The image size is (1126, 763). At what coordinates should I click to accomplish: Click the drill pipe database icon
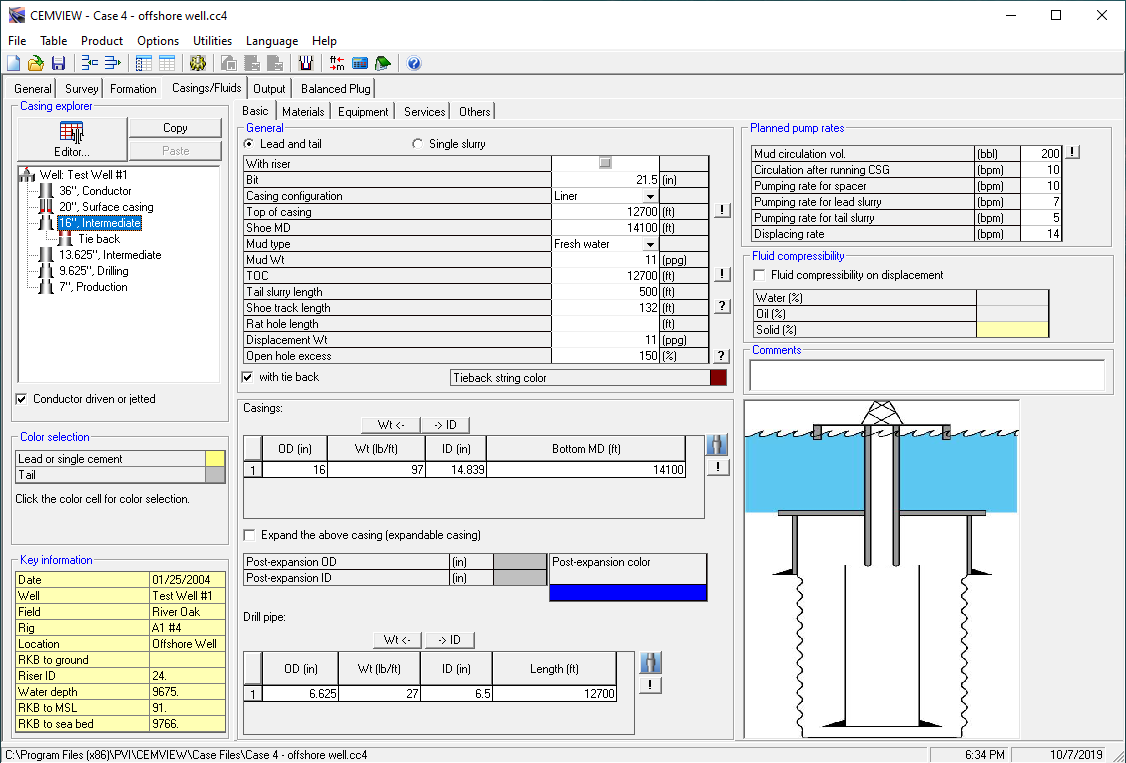pos(650,662)
